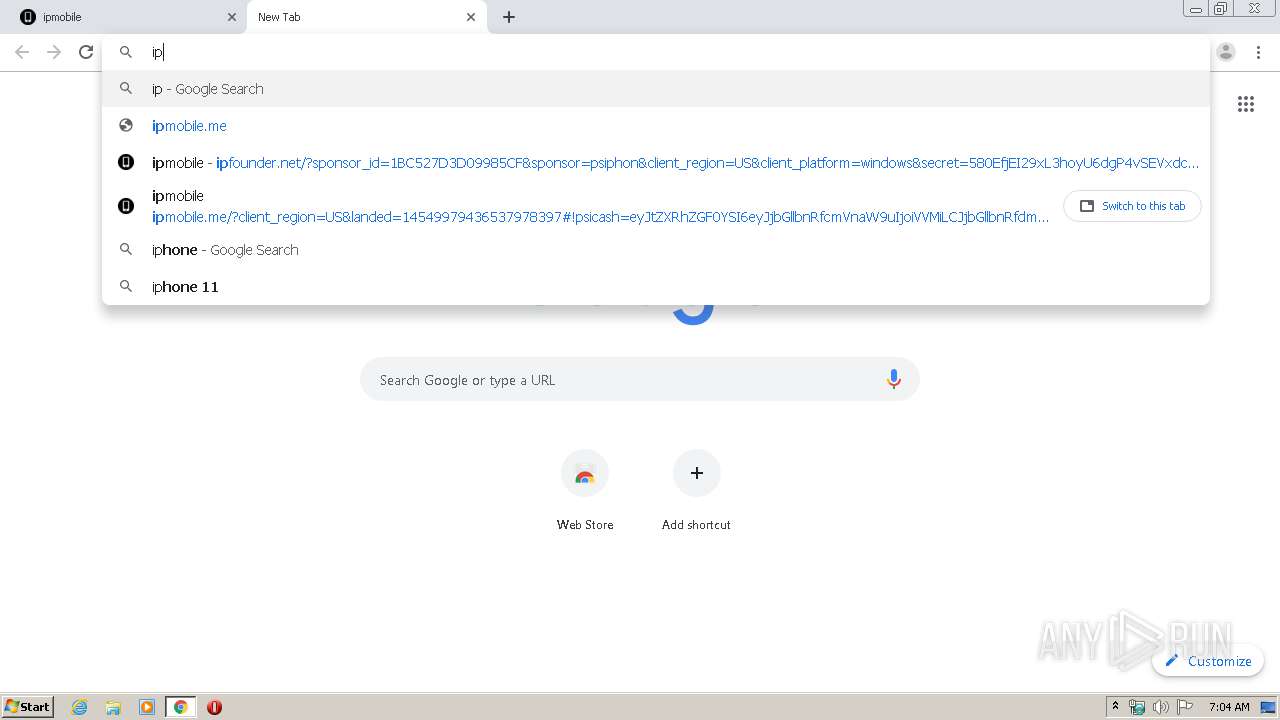This screenshot has width=1280, height=720.
Task: Go back to previous page
Action: tap(22, 52)
